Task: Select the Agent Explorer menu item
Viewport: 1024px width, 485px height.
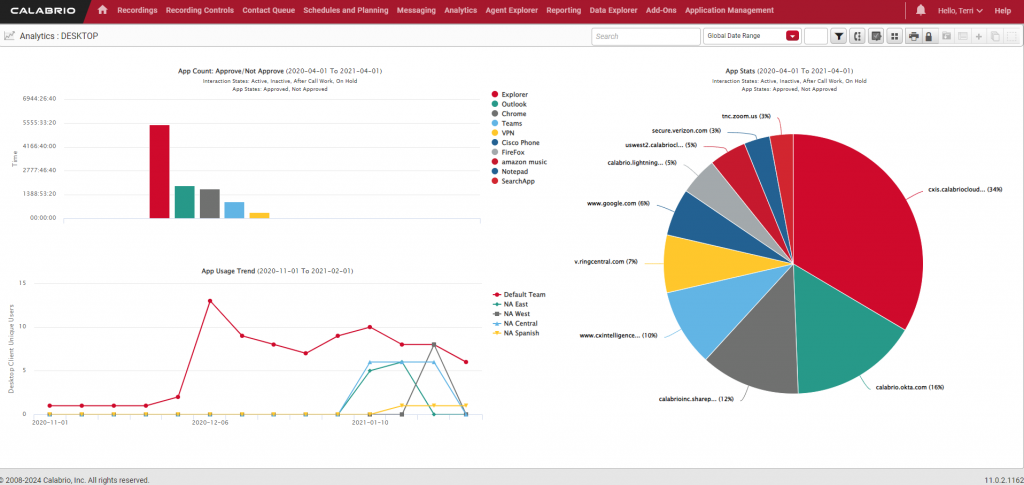Action: (512, 10)
